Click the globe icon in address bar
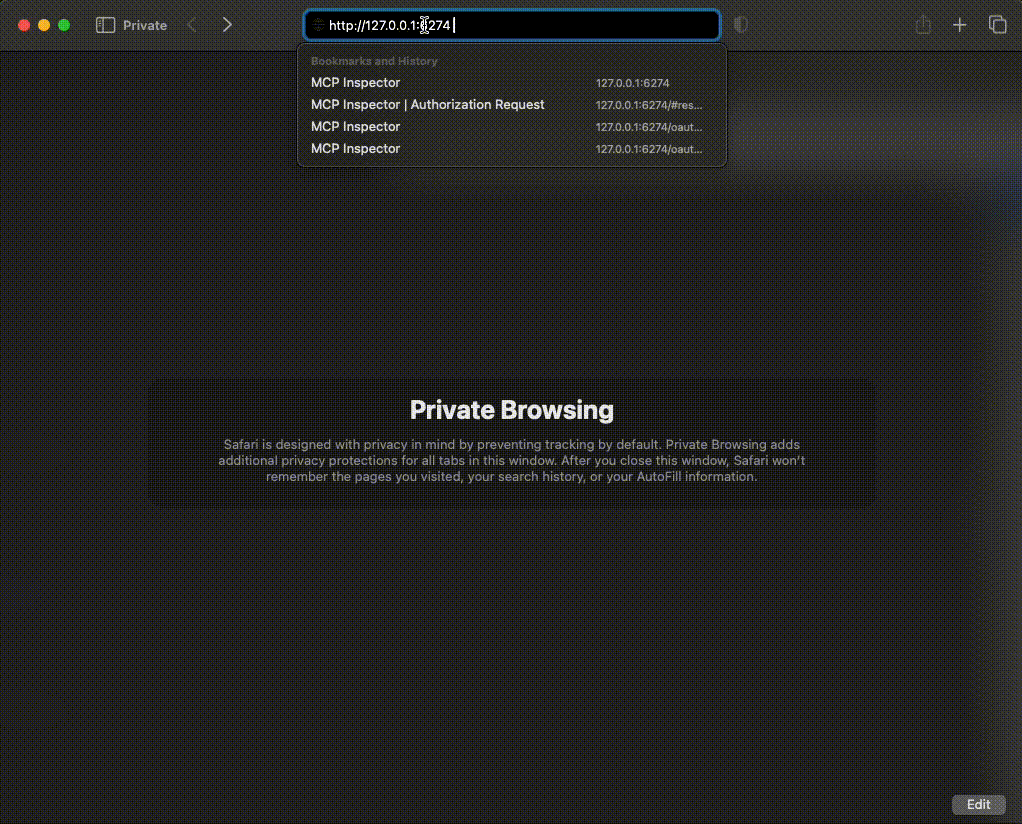The image size is (1022, 824). pos(318,25)
